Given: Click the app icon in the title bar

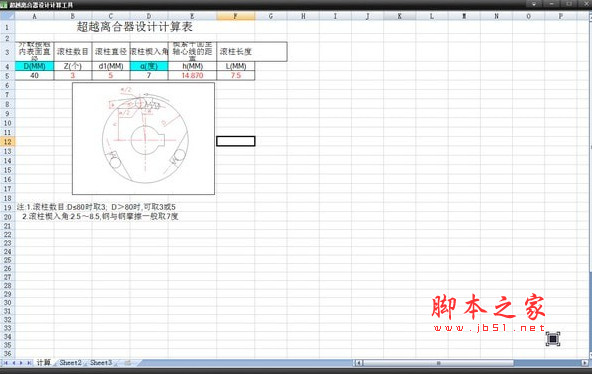Looking at the screenshot, I should tap(4, 5).
